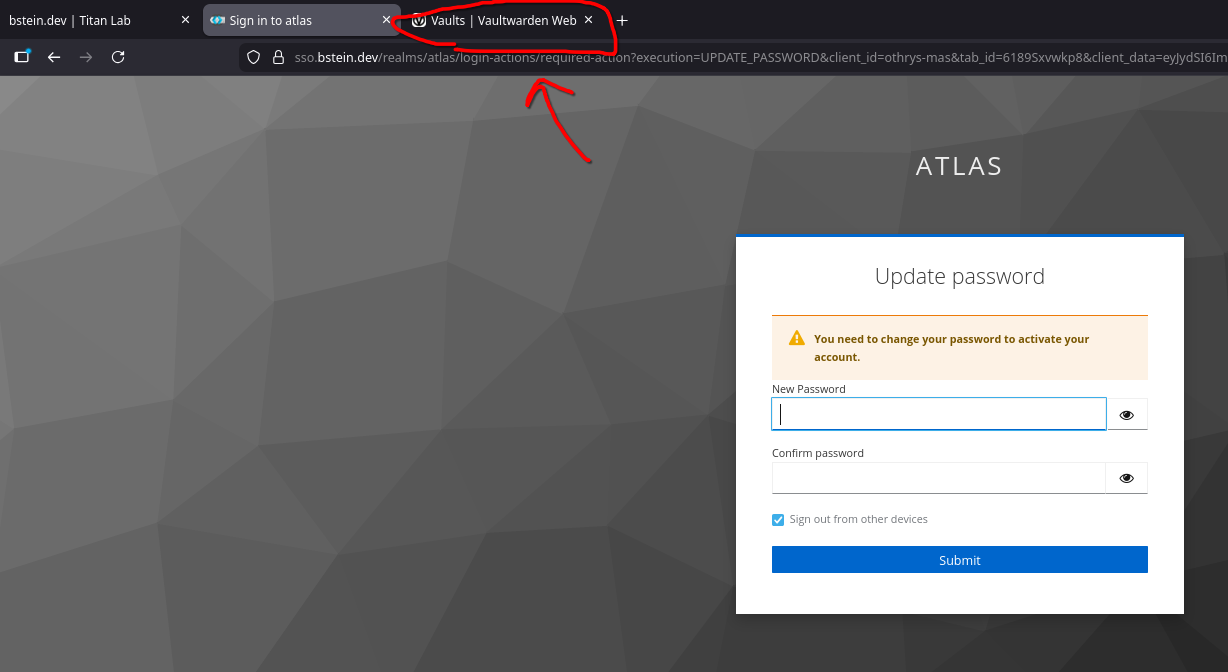
Task: Click the tracking protection shield icon
Action: click(x=254, y=57)
